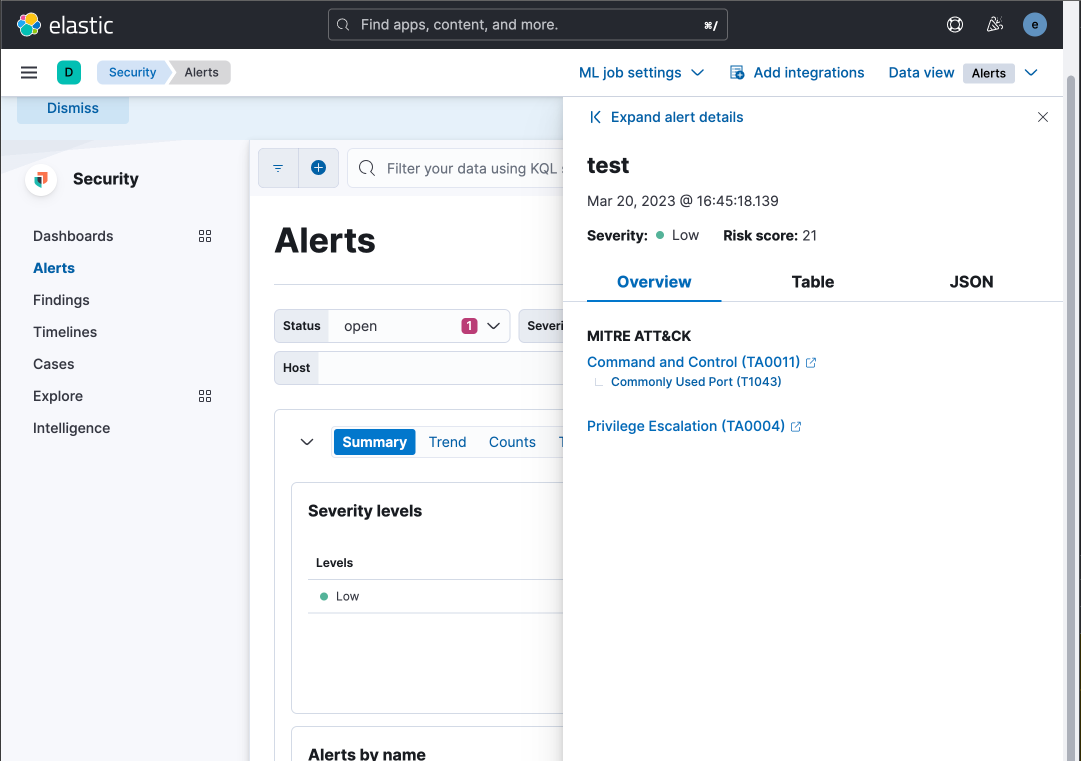Click the Security heading in sidebar
1081x761 pixels.
click(x=105, y=179)
